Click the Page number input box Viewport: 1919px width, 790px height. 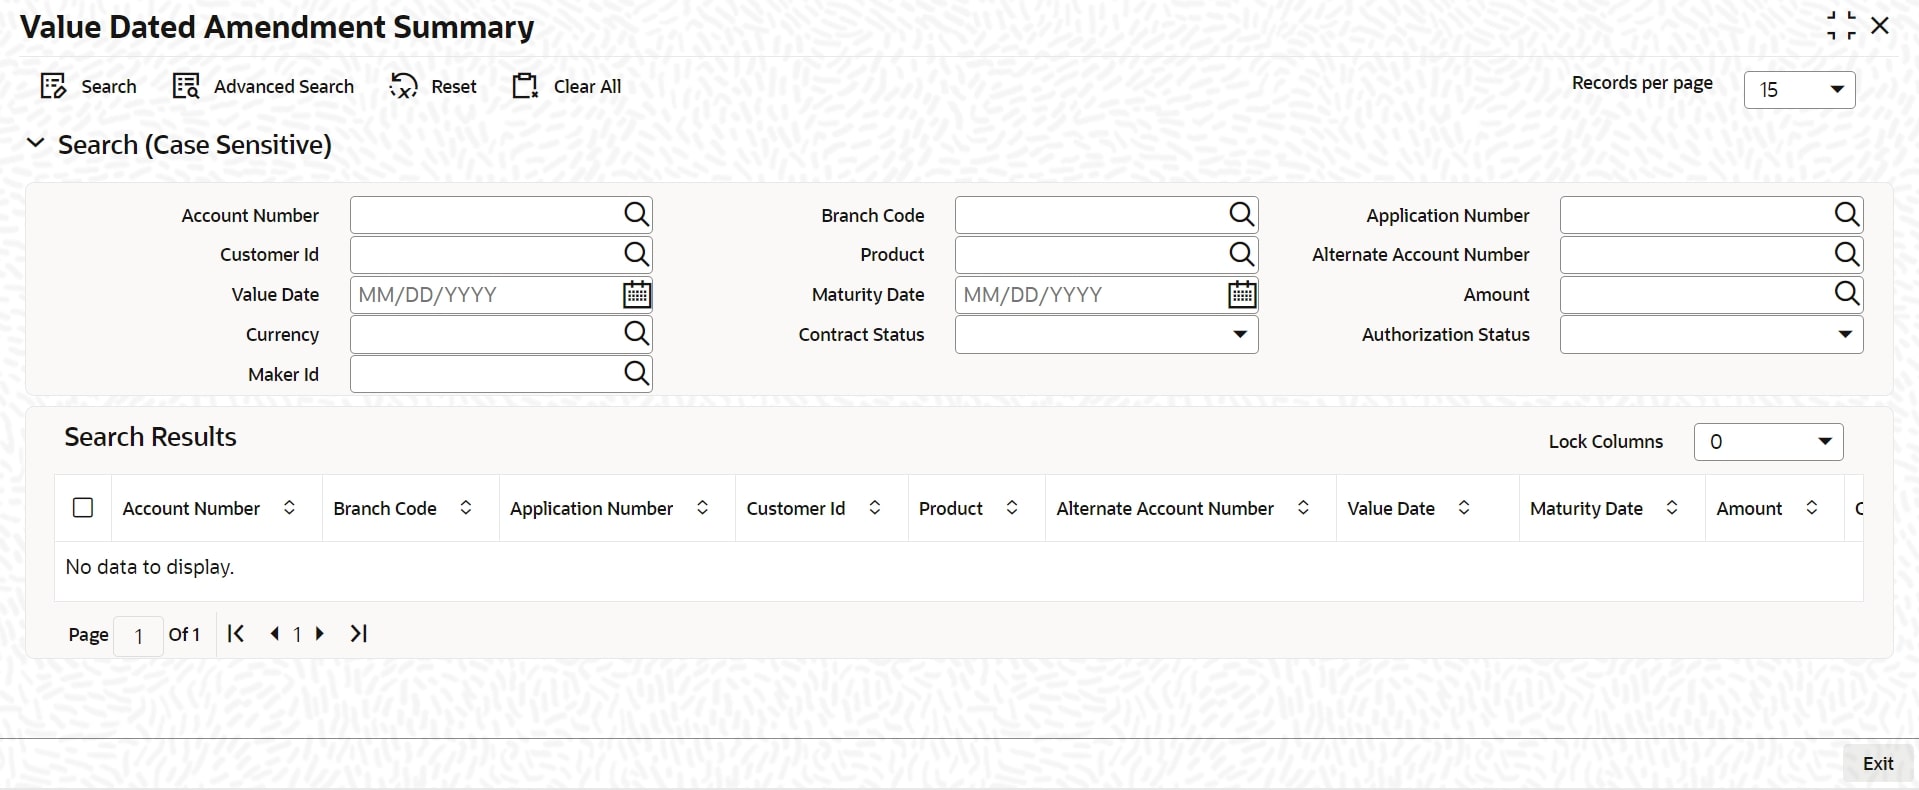(x=138, y=635)
